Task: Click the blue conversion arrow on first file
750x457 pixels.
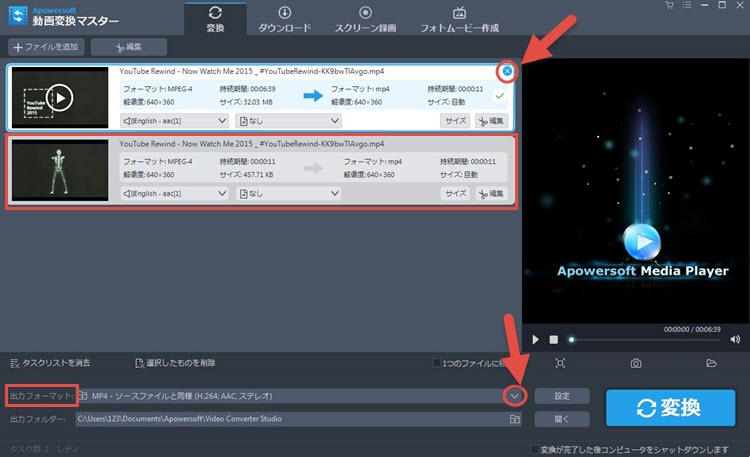Action: click(313, 96)
